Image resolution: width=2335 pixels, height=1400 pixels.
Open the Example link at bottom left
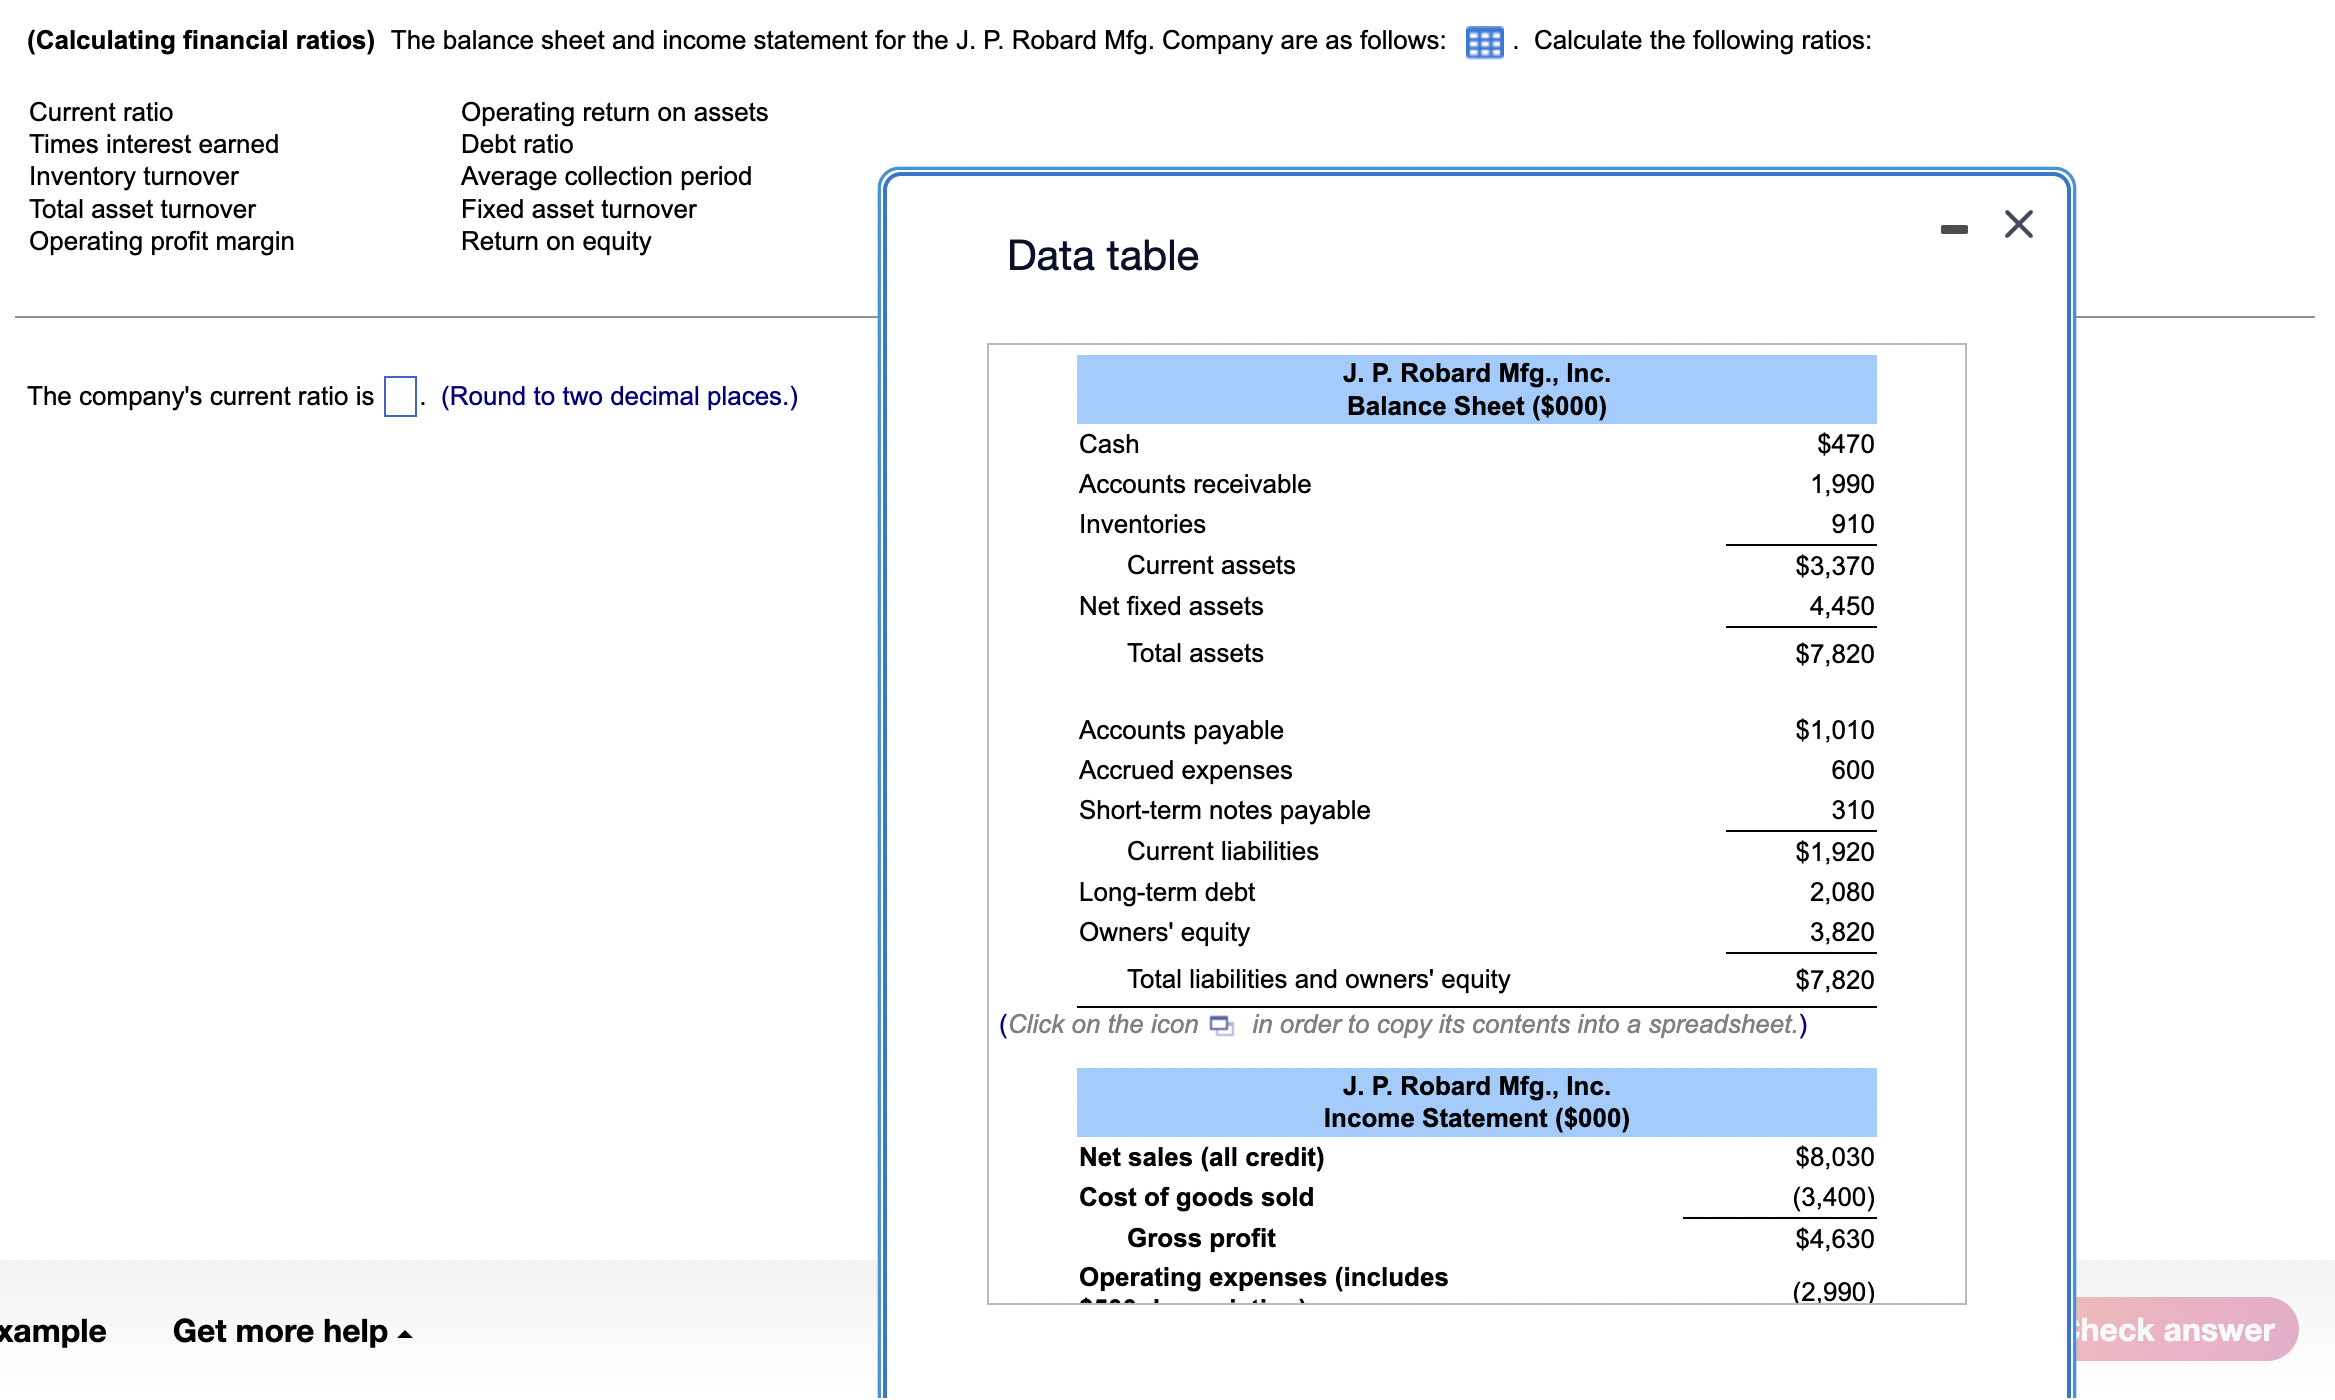pos(52,1331)
